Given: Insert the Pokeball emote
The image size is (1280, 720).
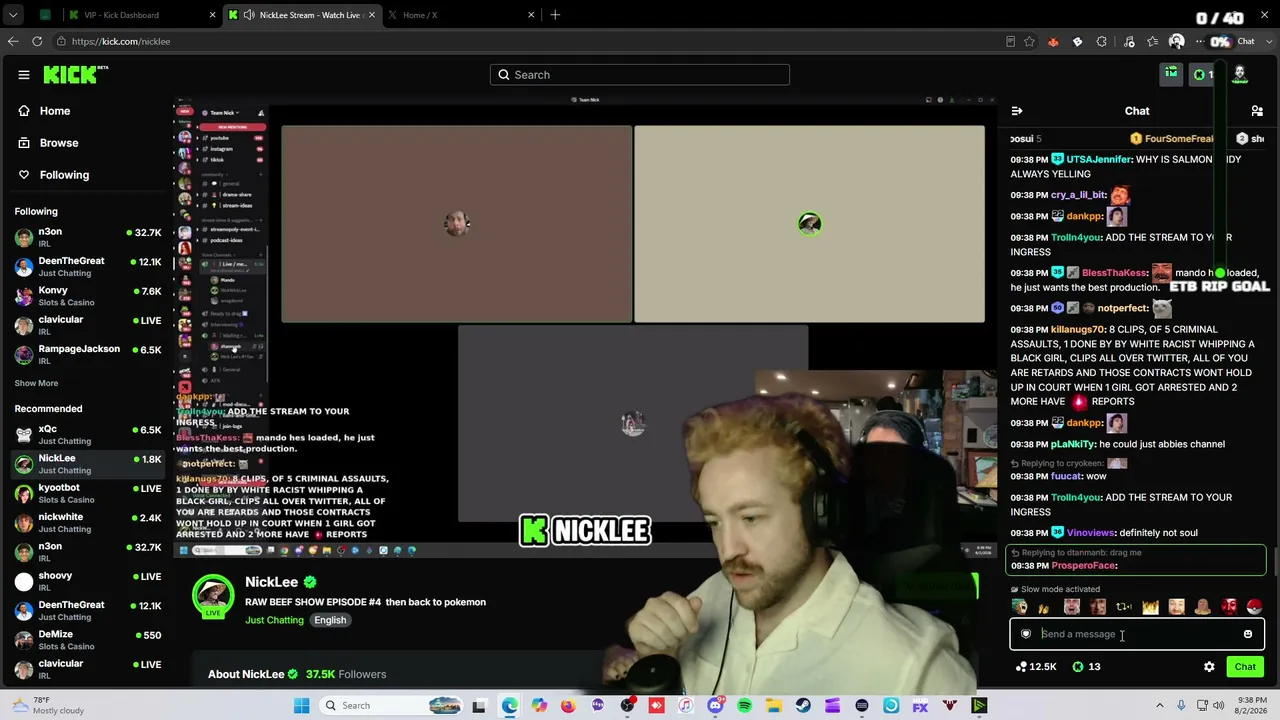Looking at the screenshot, I should point(1254,607).
